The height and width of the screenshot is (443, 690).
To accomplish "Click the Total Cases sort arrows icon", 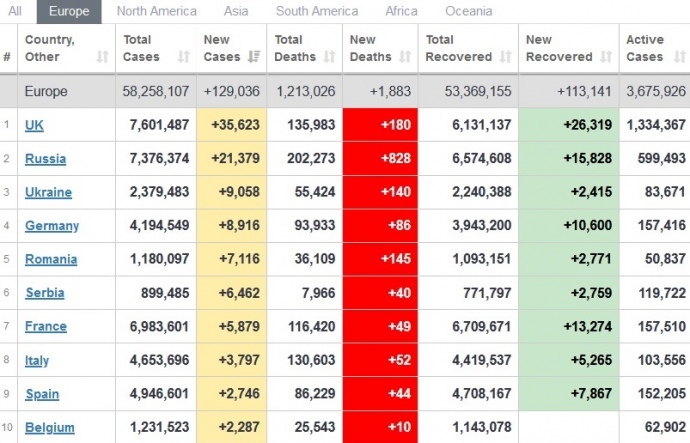I will pyautogui.click(x=183, y=57).
